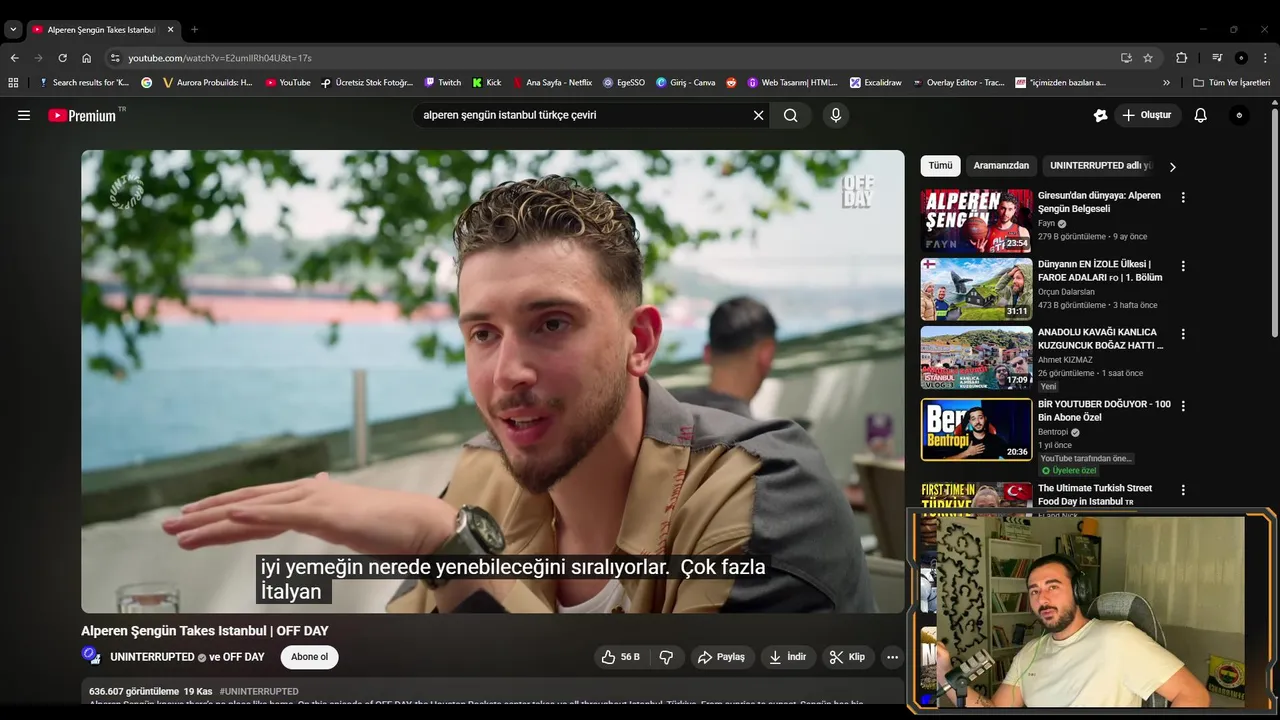Open options menu for Alperen Şengün Belgeseli
This screenshot has width=1280, height=720.
pos(1183,198)
